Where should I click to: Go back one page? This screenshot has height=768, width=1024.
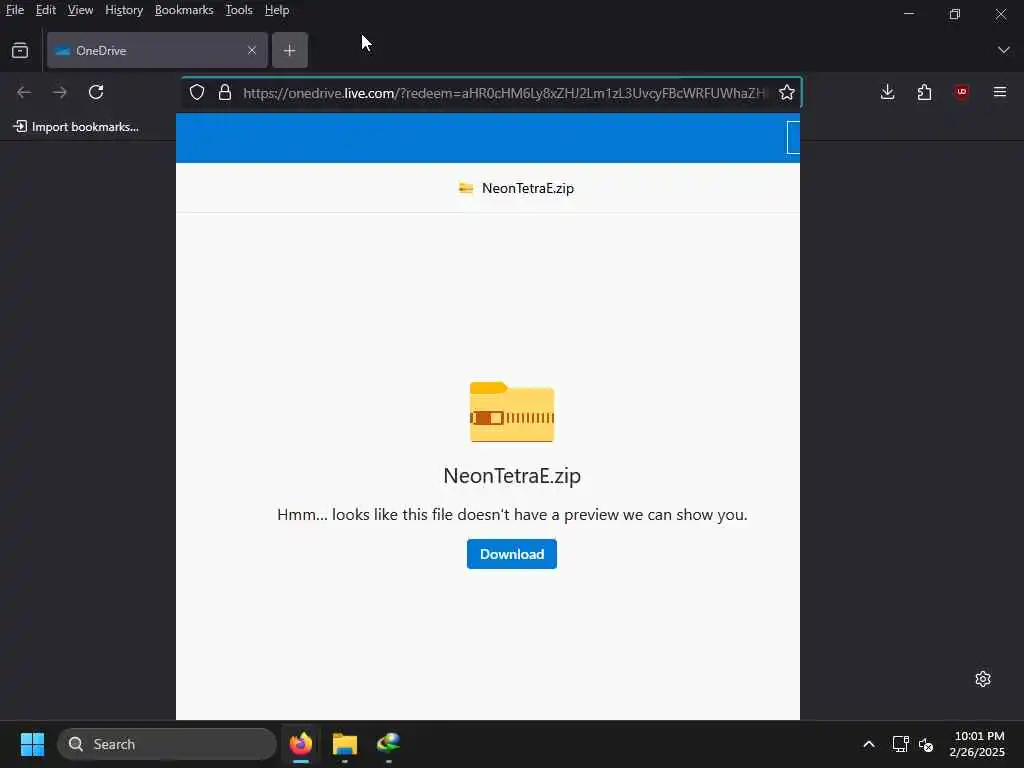pos(24,92)
